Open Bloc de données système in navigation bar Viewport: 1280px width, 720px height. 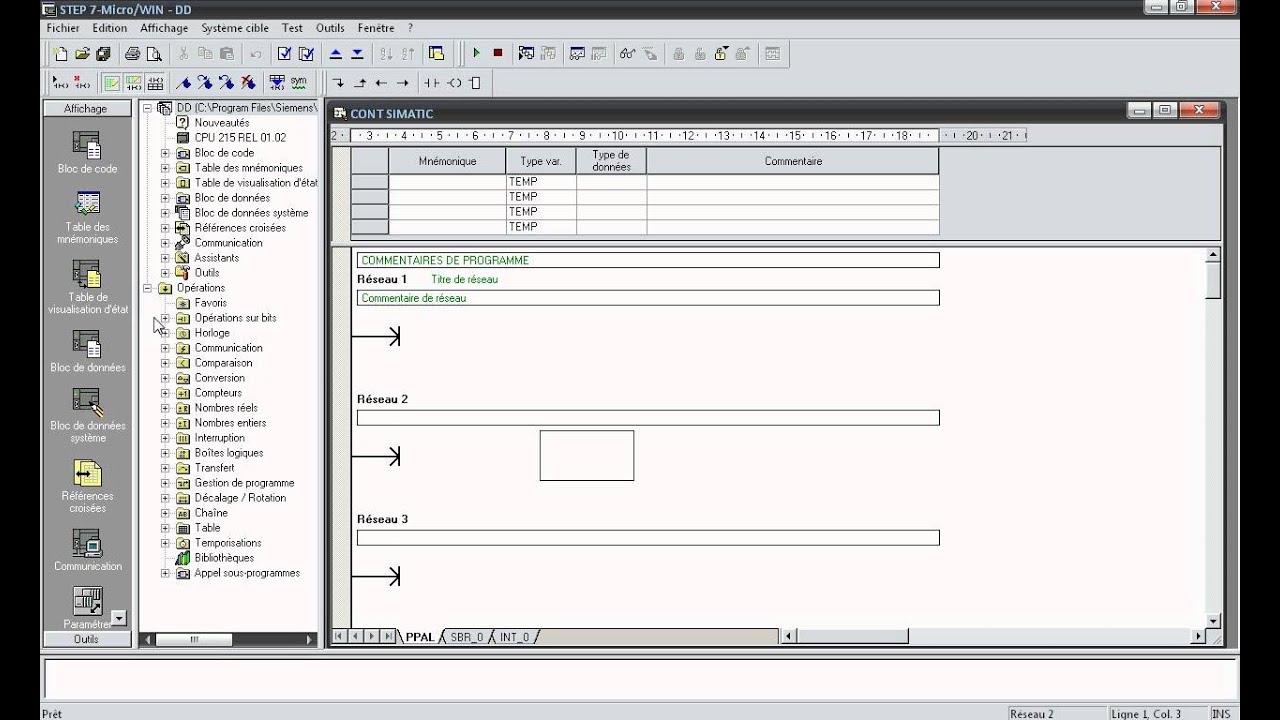tap(87, 415)
